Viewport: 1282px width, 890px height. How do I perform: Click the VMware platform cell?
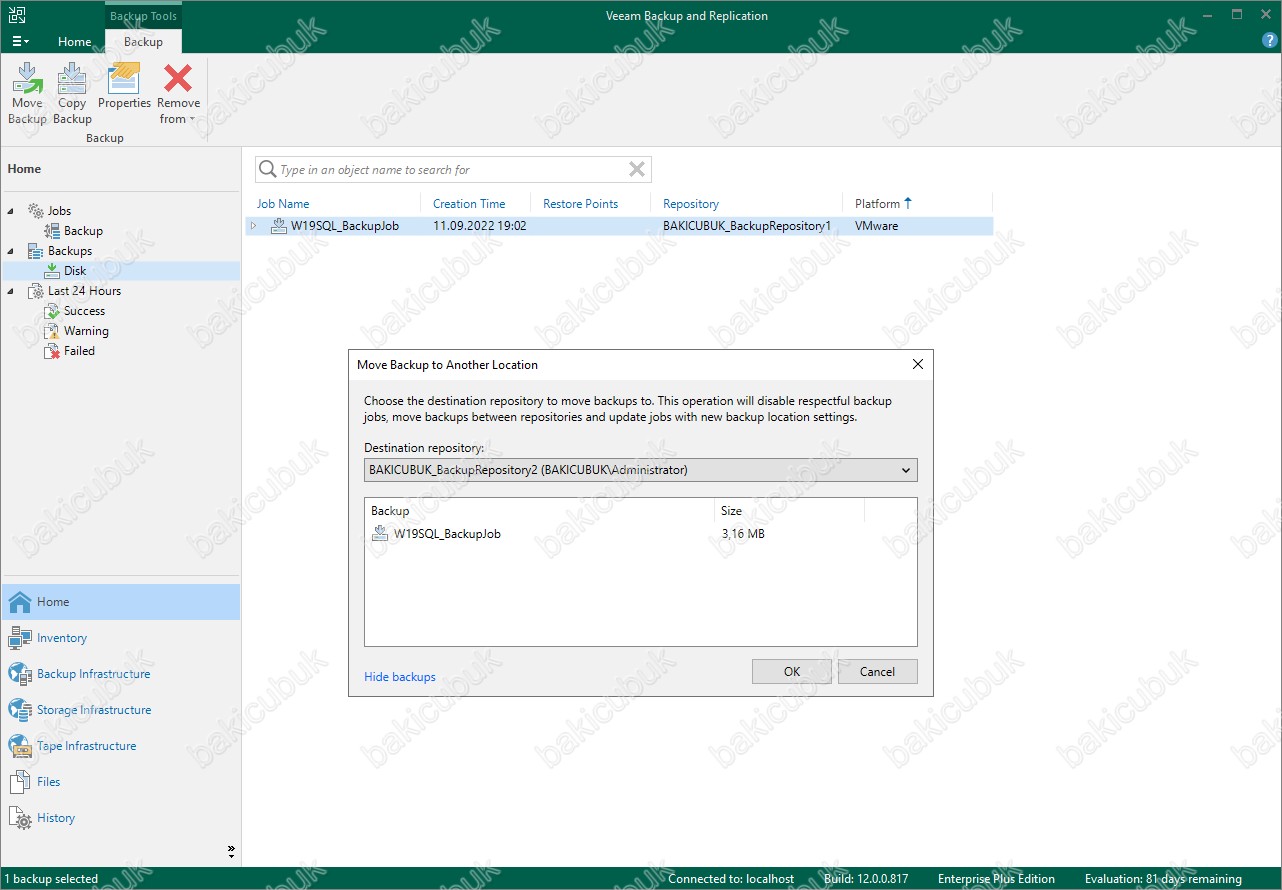877,226
